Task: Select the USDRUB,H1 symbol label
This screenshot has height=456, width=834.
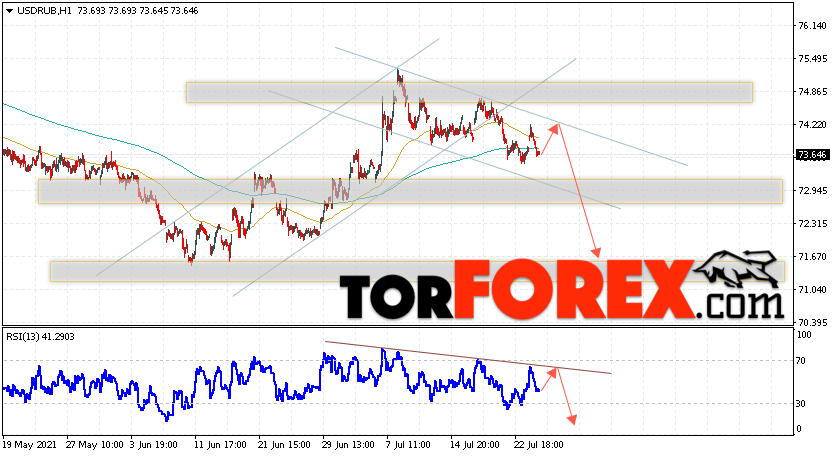Action: pos(44,11)
